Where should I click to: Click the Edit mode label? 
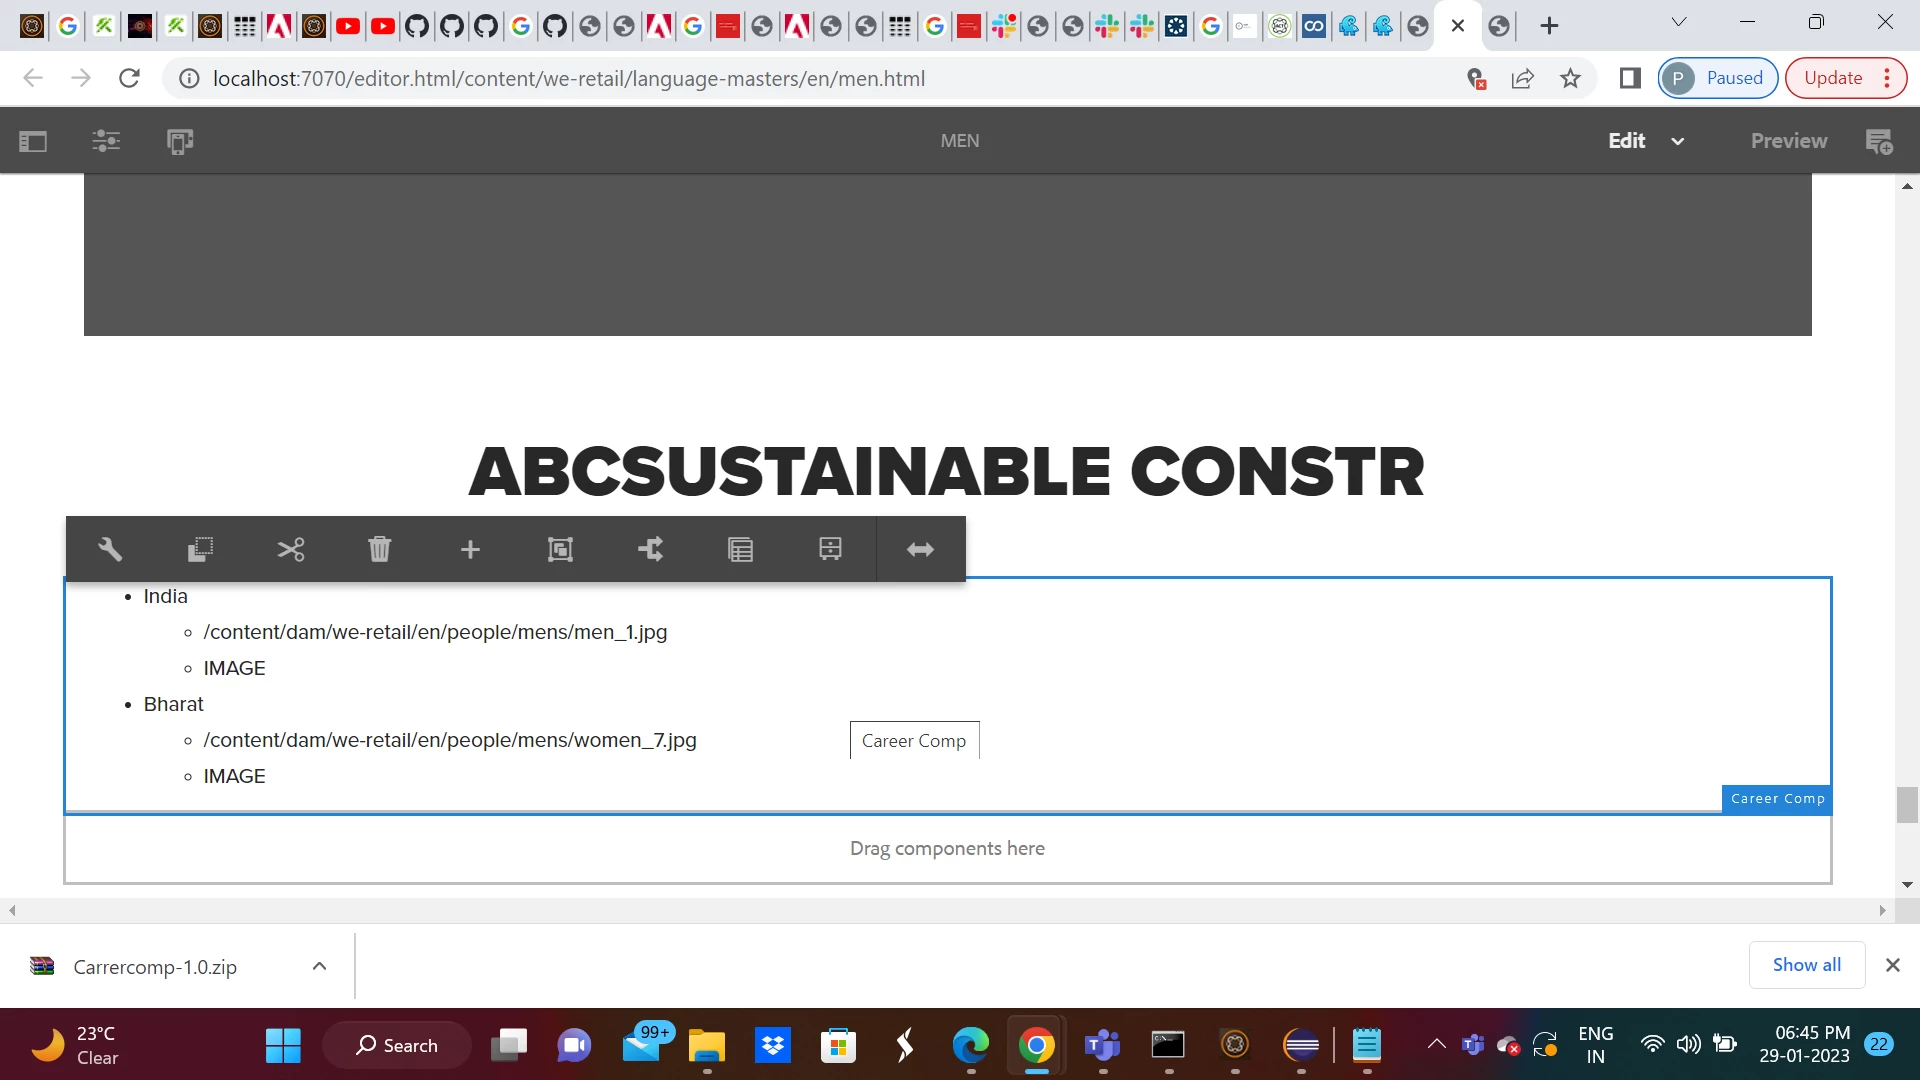pos(1626,141)
